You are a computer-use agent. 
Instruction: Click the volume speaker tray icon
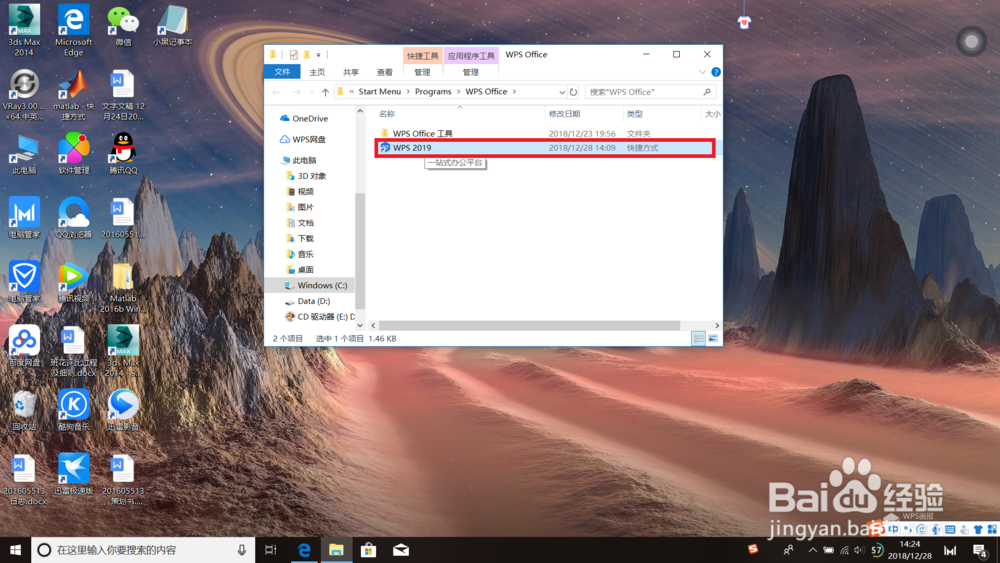pyautogui.click(x=859, y=550)
